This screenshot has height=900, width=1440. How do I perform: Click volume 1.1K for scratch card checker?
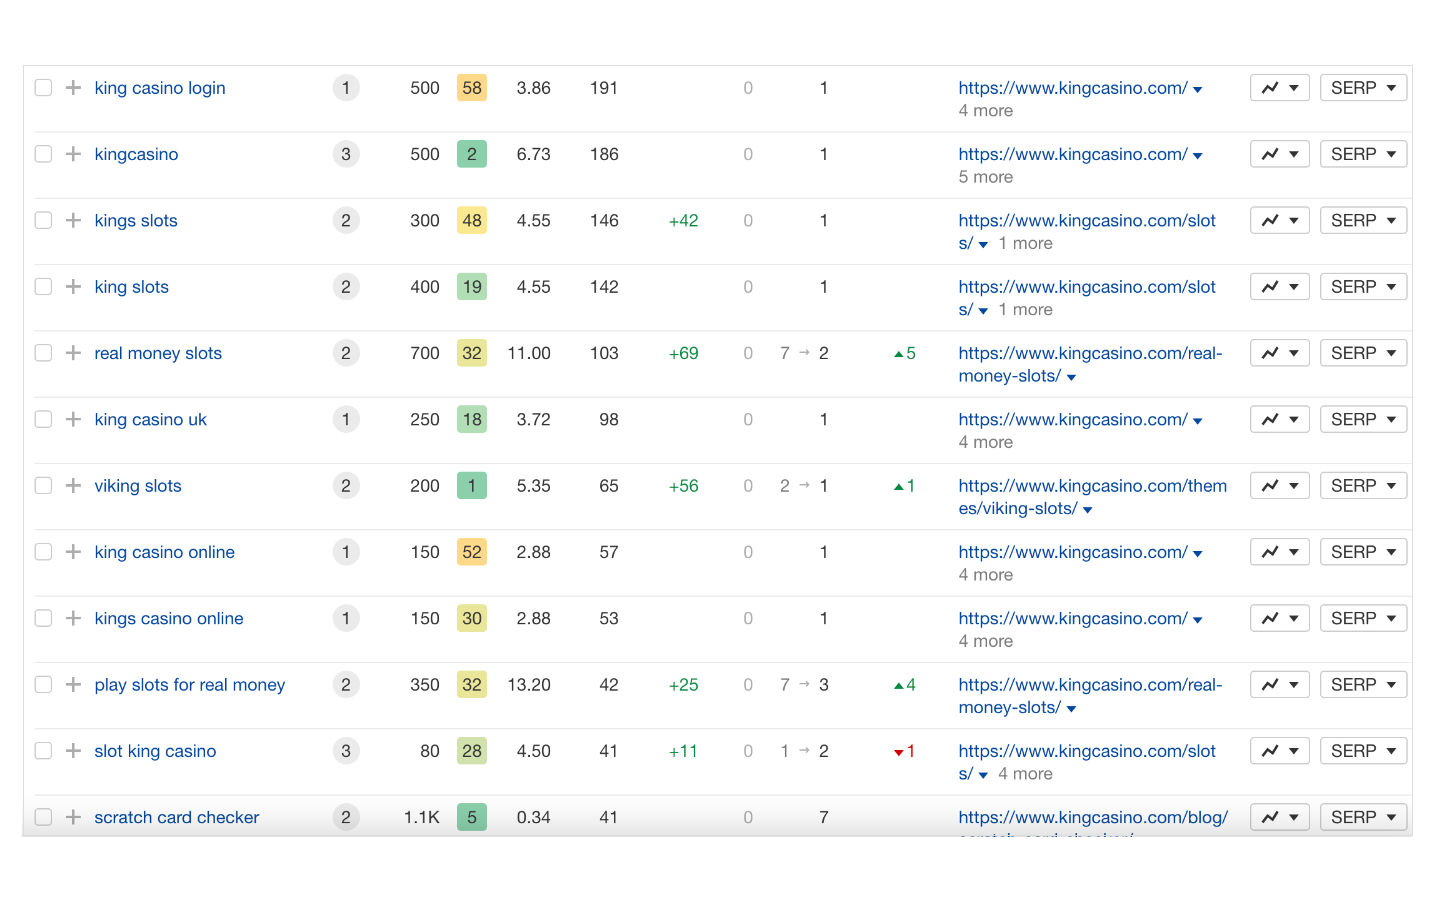coord(421,817)
